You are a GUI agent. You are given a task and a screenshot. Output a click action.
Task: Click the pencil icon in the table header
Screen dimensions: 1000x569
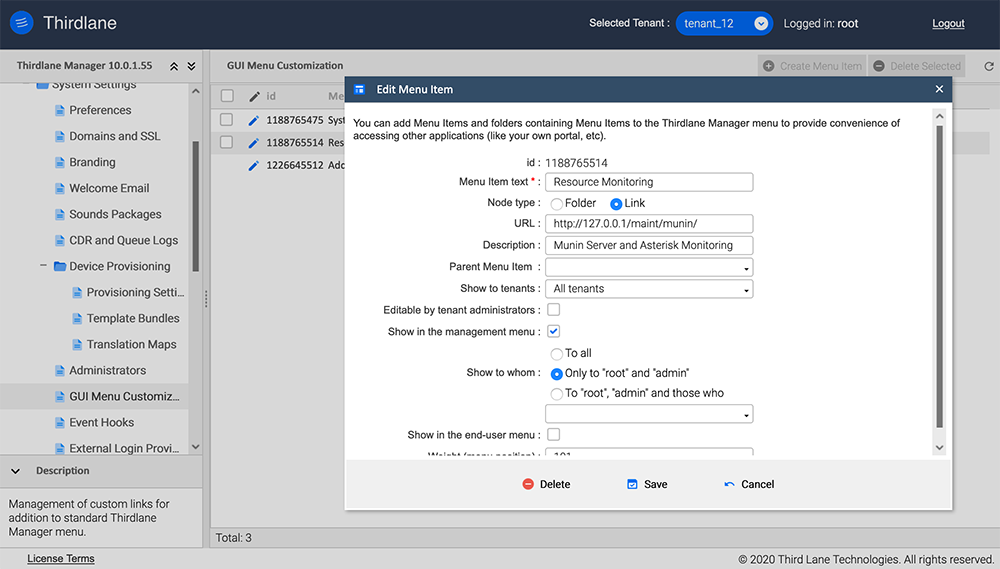tap(254, 96)
